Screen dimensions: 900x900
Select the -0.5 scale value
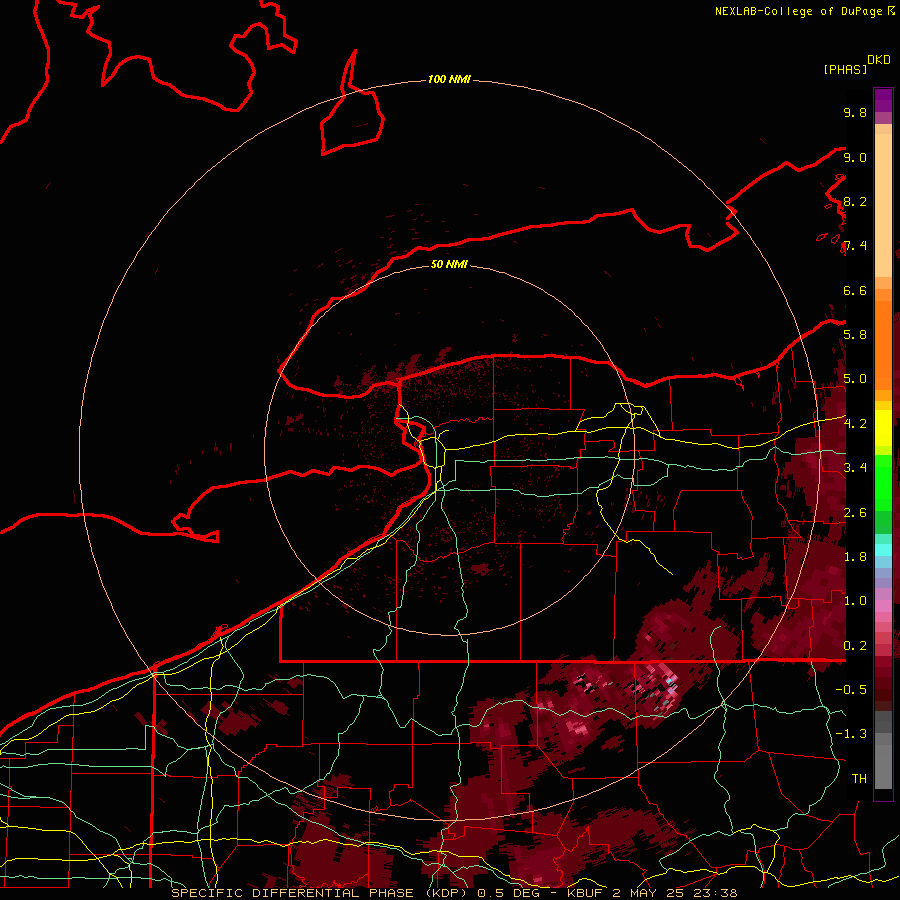tap(851, 690)
